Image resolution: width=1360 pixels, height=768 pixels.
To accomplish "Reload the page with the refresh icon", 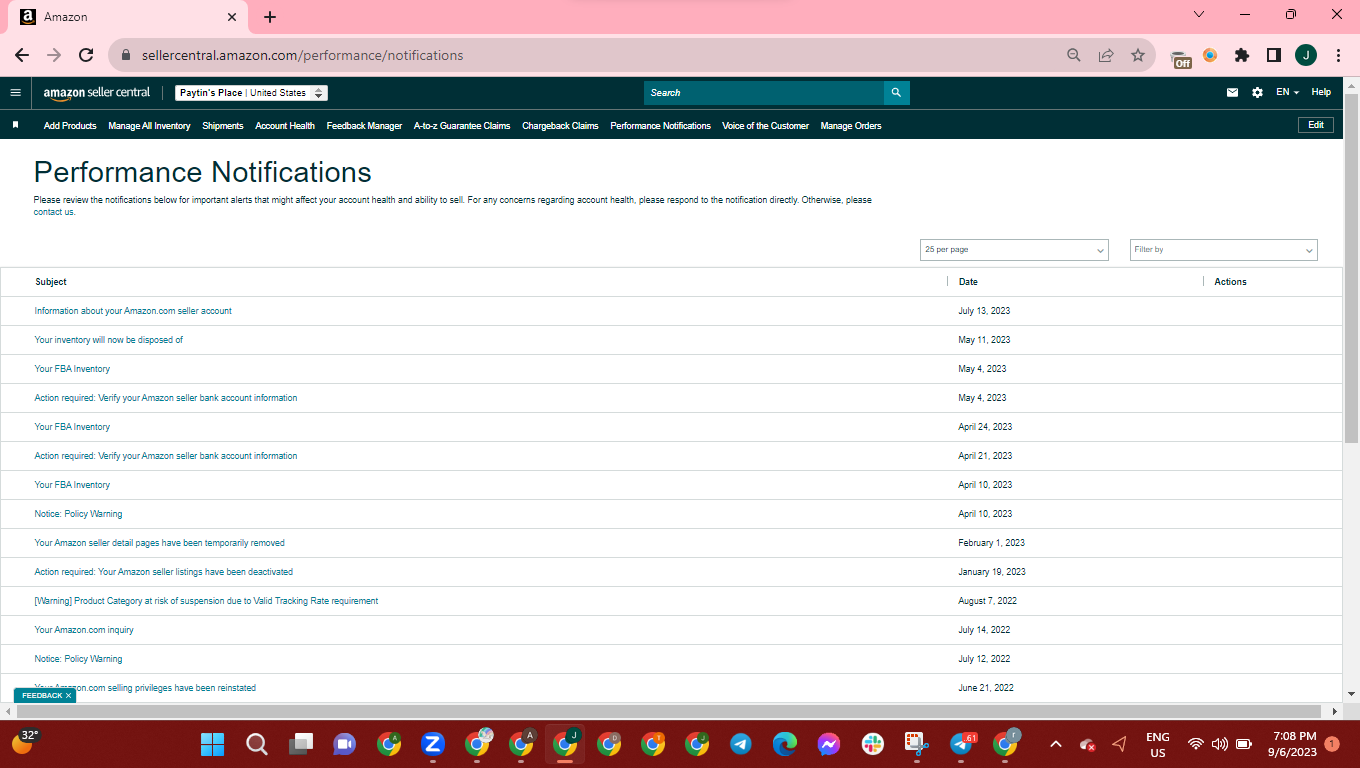I will coord(86,56).
